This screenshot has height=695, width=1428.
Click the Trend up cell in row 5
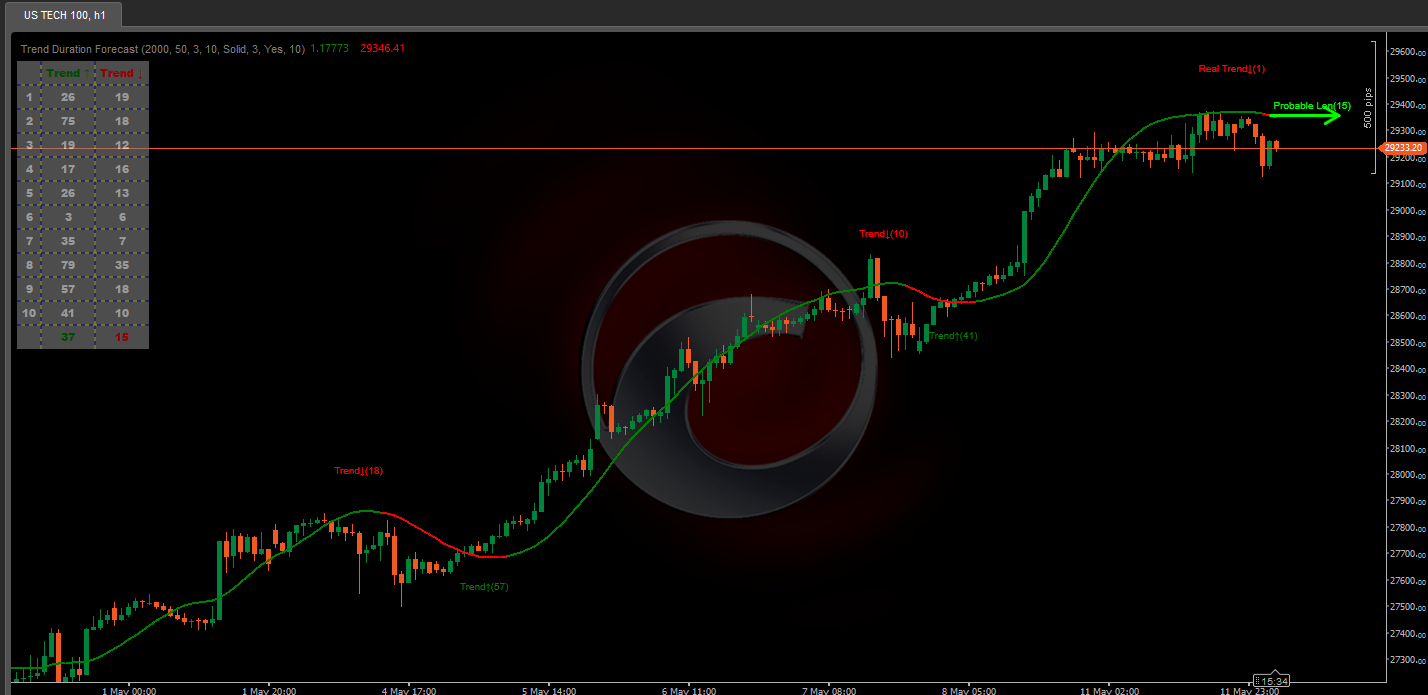67,193
